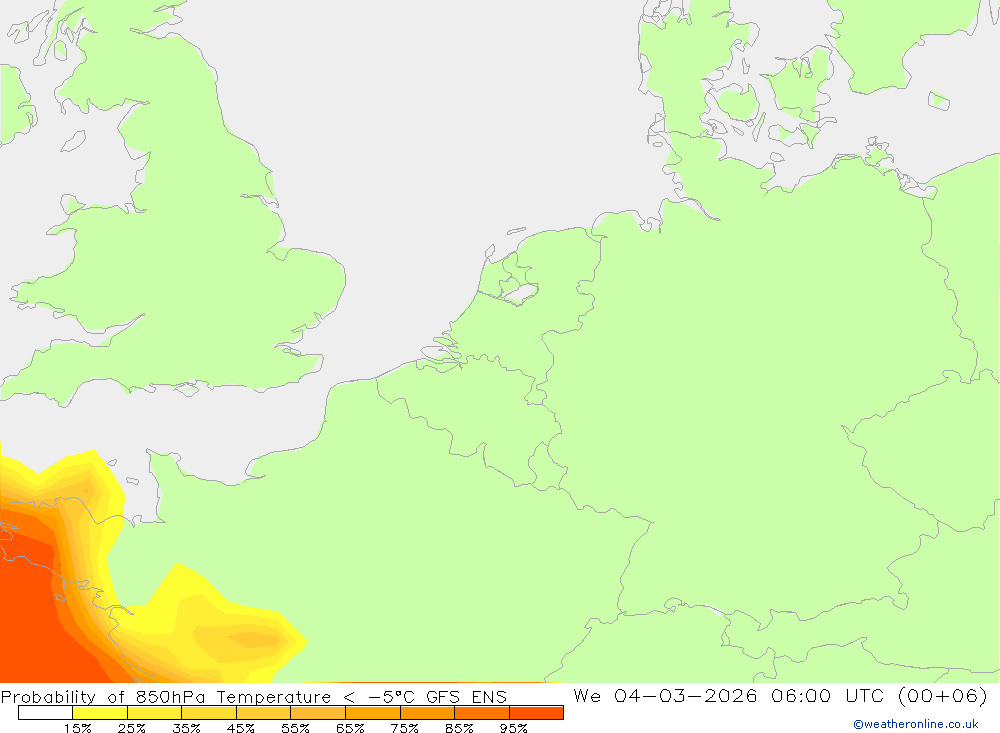
Task: Click the white legend swatch below 15%
Action: coord(45,713)
